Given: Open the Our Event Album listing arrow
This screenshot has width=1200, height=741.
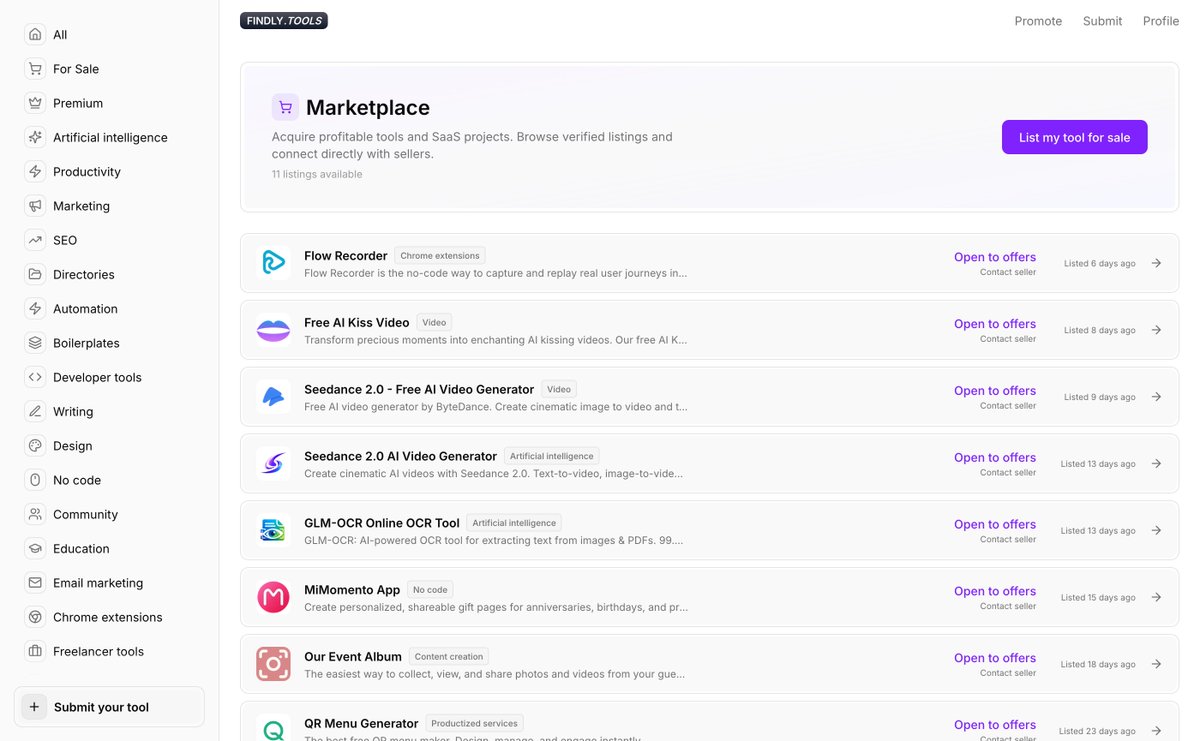Looking at the screenshot, I should click(x=1156, y=664).
